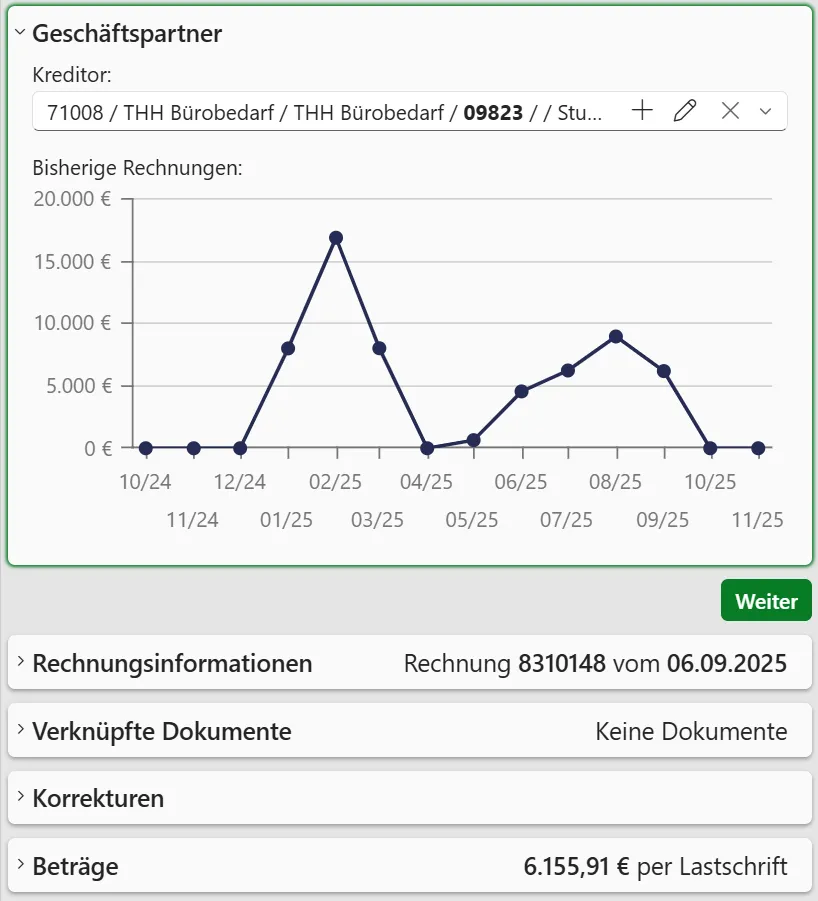Click inside the Kreditor input field
818x901 pixels.
coord(300,111)
